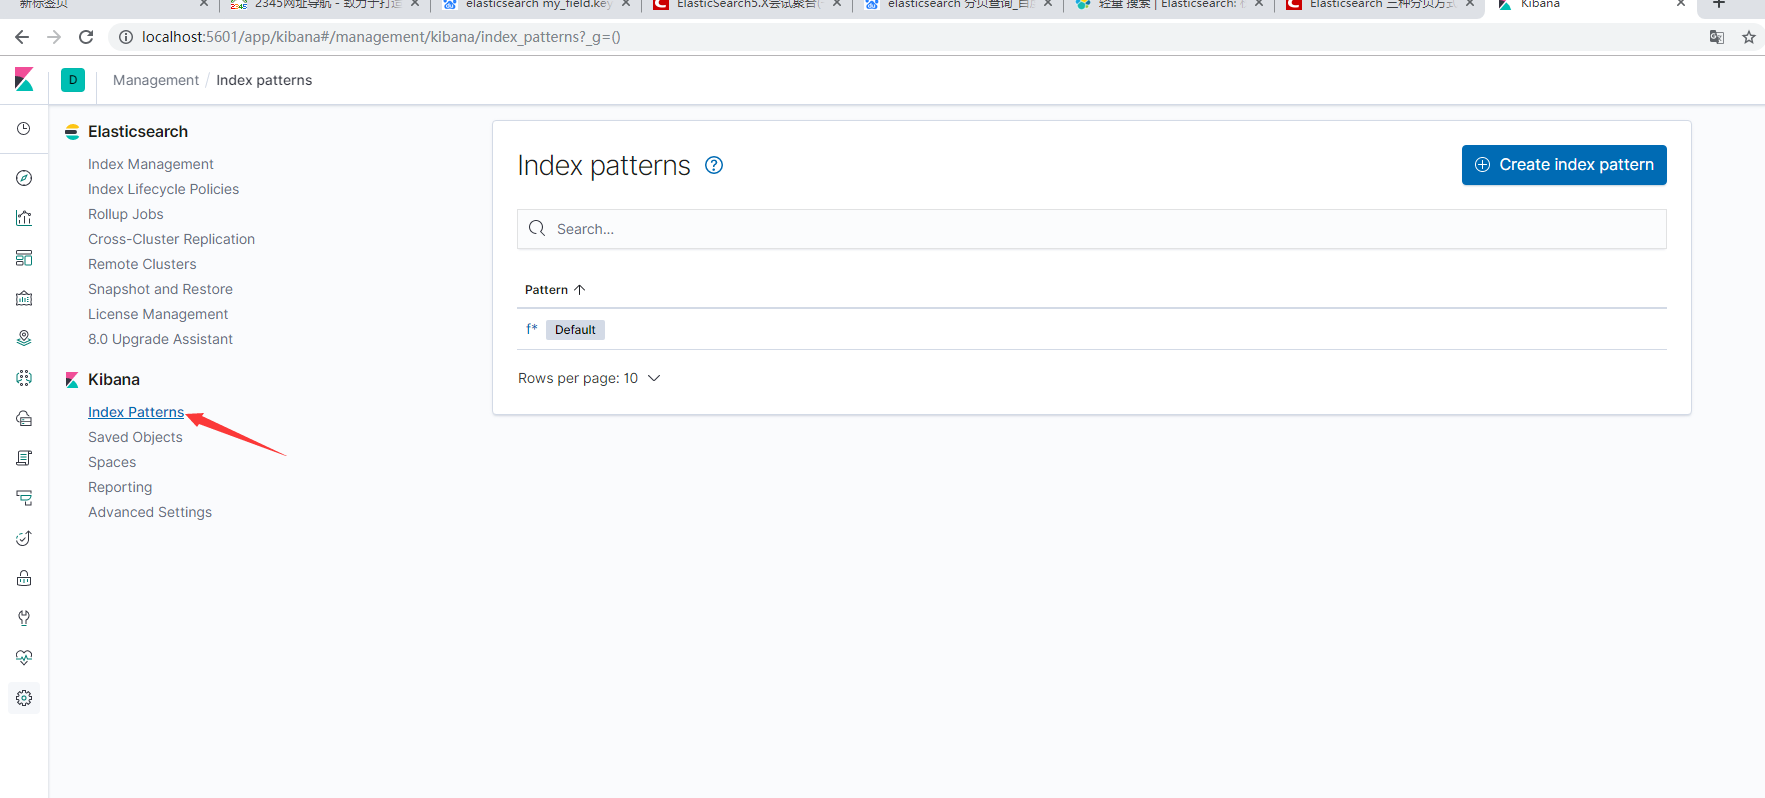Open License Management link
Screen dimensions: 1765x798
(158, 314)
